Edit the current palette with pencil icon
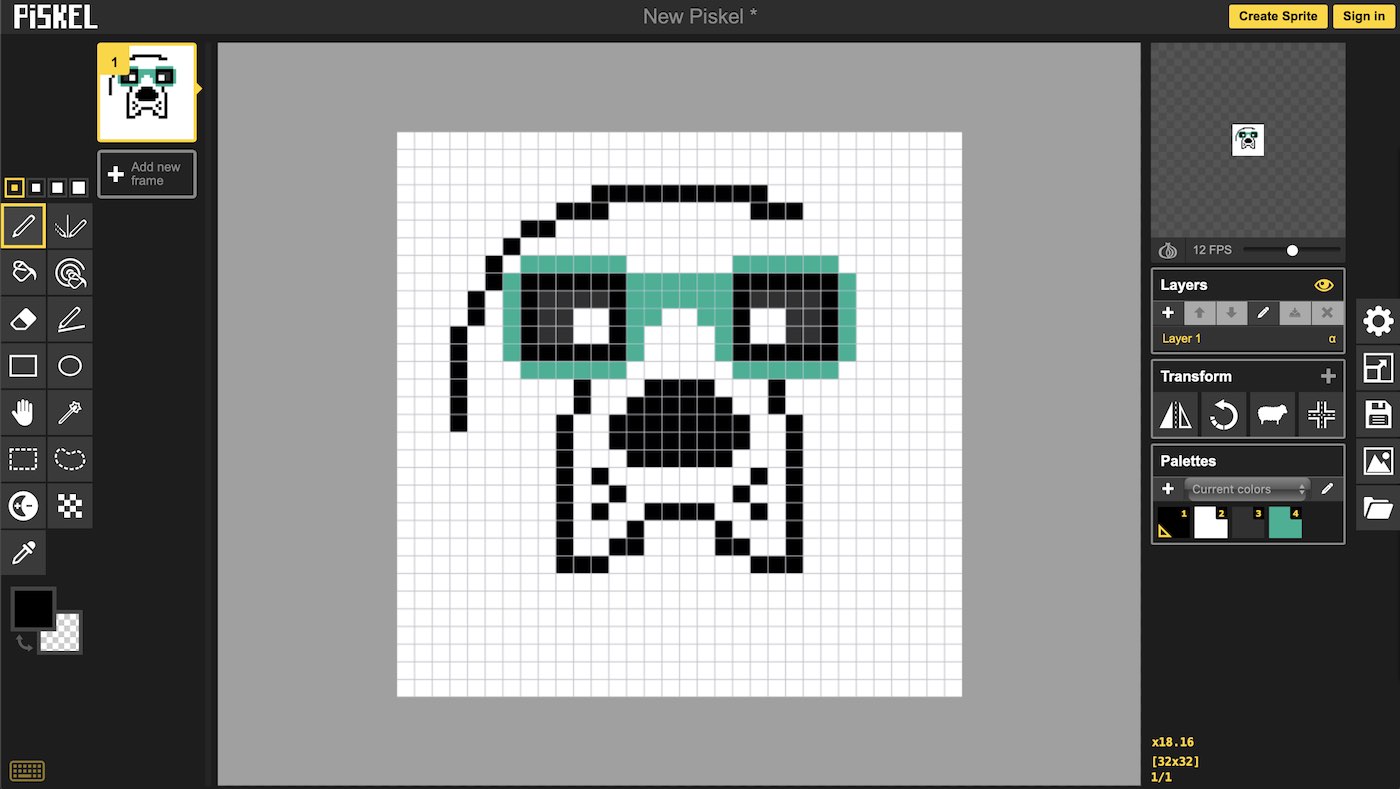 pos(1327,489)
